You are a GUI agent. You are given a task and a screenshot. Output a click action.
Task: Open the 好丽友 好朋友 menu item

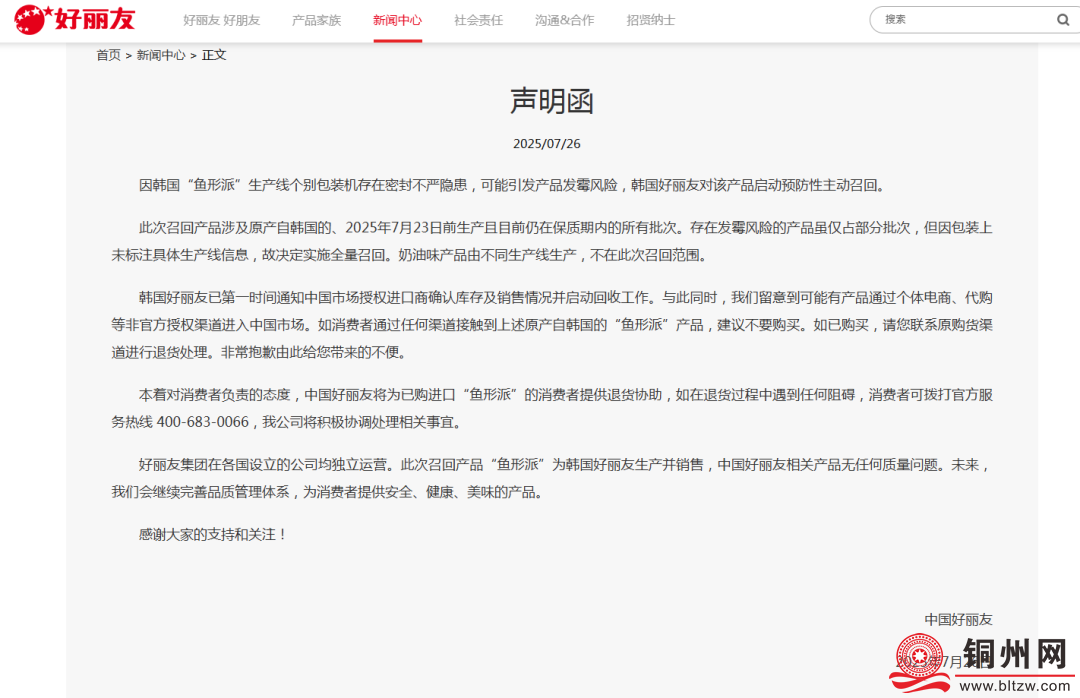[221, 20]
